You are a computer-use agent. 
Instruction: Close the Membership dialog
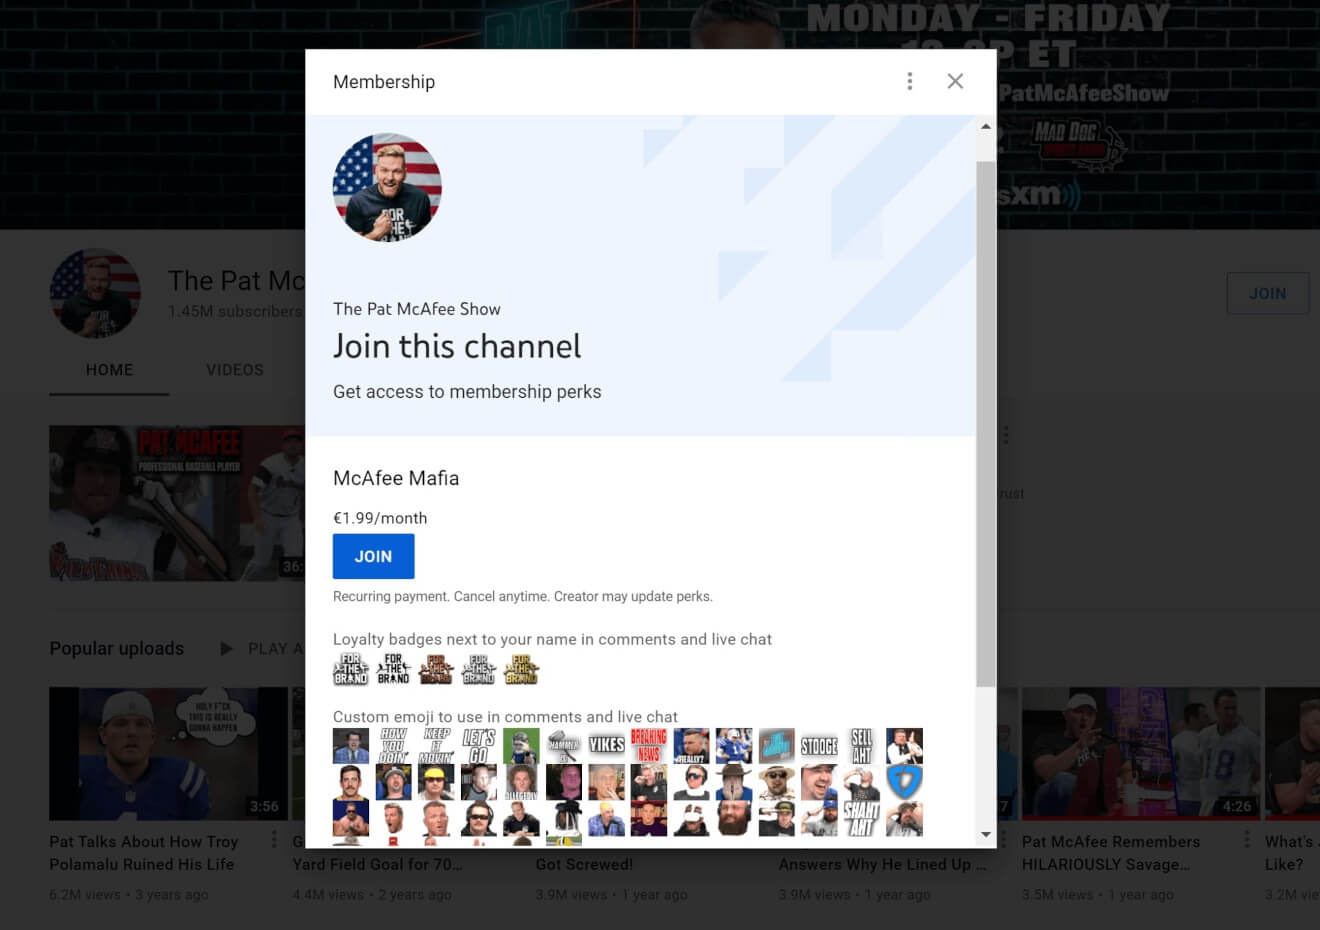[x=955, y=81]
